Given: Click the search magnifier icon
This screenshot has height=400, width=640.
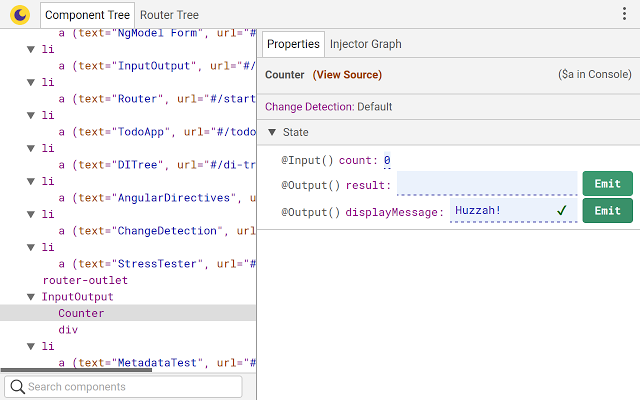Looking at the screenshot, I should [17, 387].
